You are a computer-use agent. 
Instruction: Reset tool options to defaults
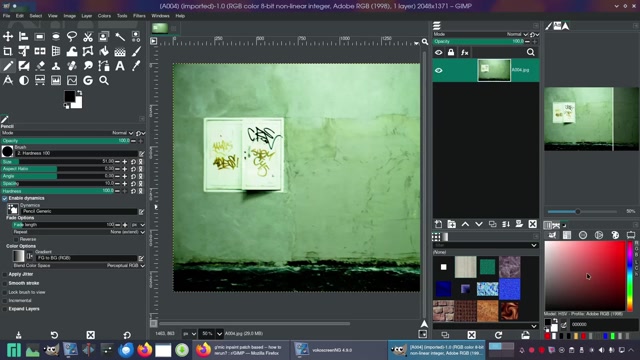127,335
